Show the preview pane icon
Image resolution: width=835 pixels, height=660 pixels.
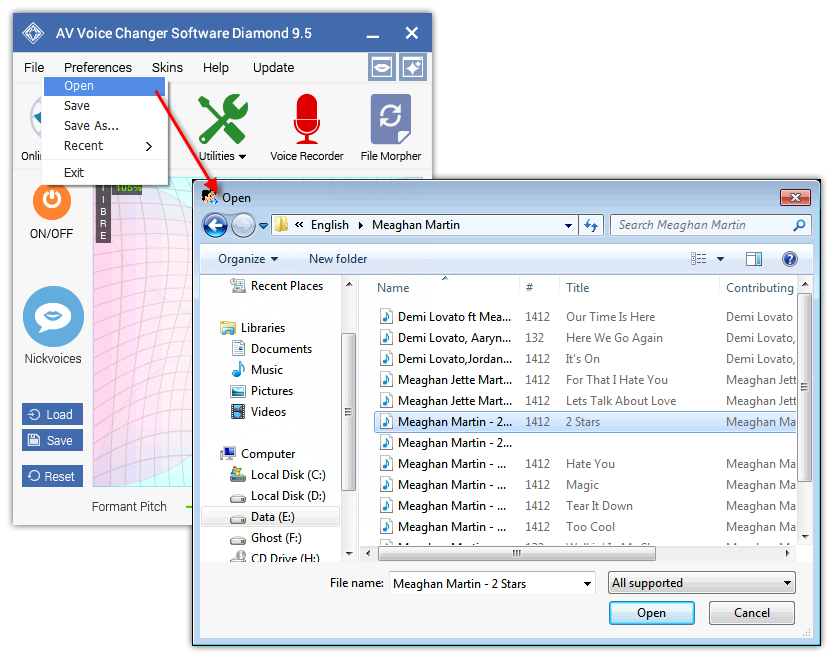pos(754,259)
